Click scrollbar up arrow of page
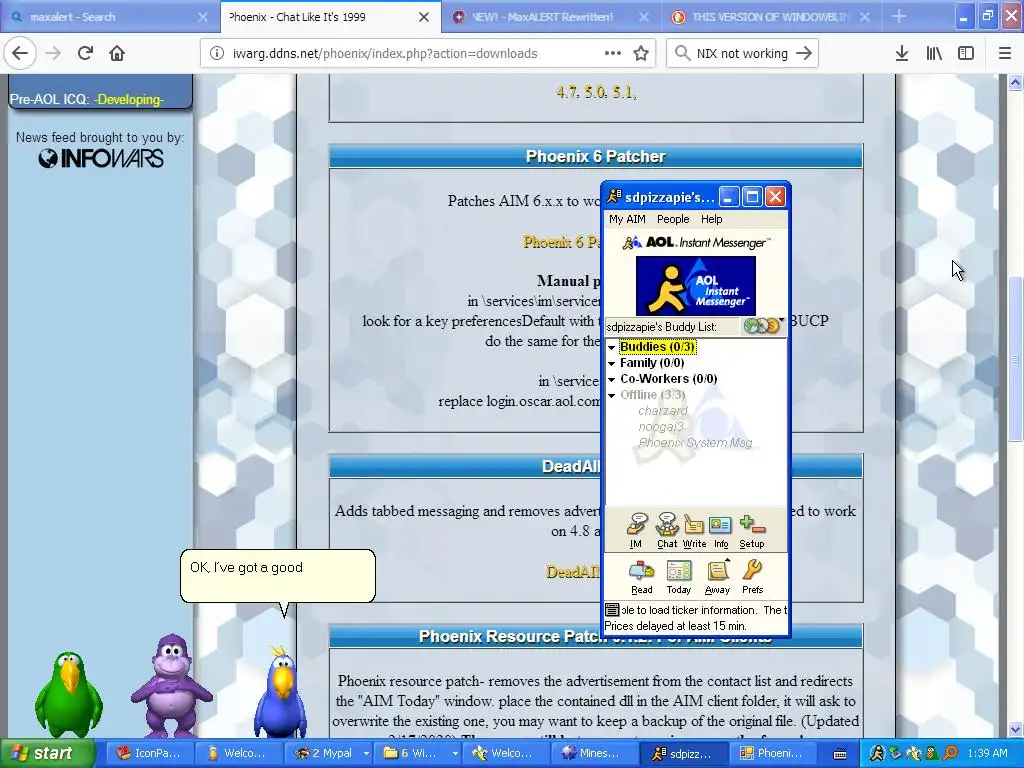Viewport: 1024px width, 768px height. click(x=1015, y=82)
